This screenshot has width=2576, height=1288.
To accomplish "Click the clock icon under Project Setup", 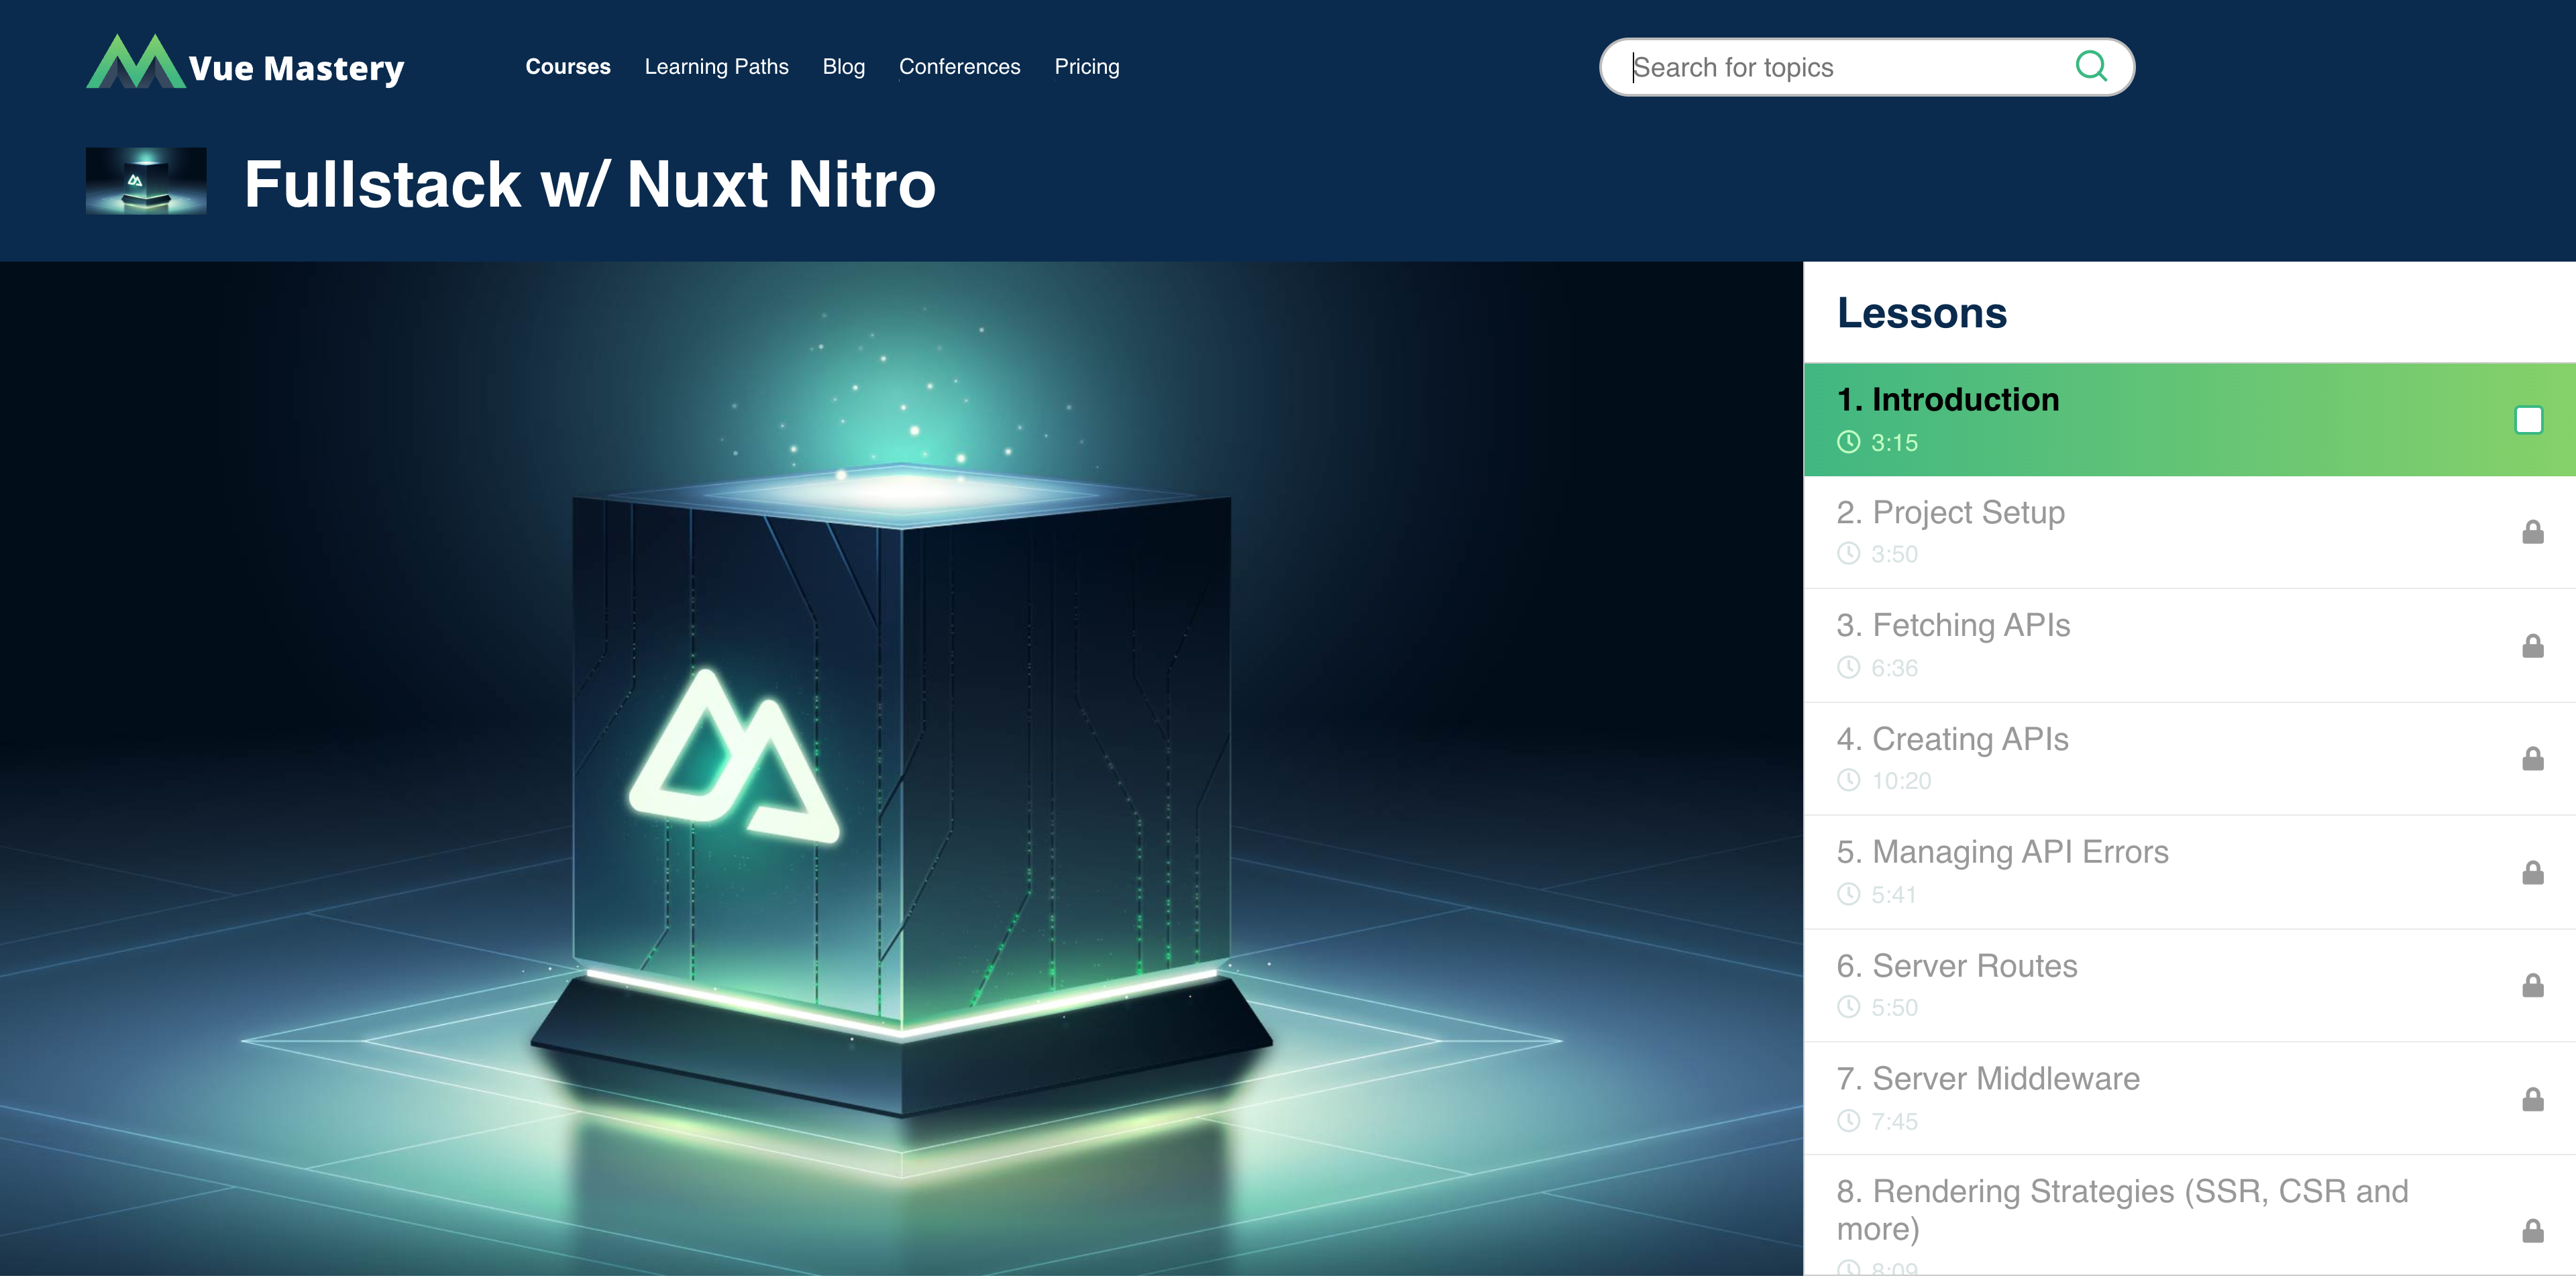I will 1848,553.
